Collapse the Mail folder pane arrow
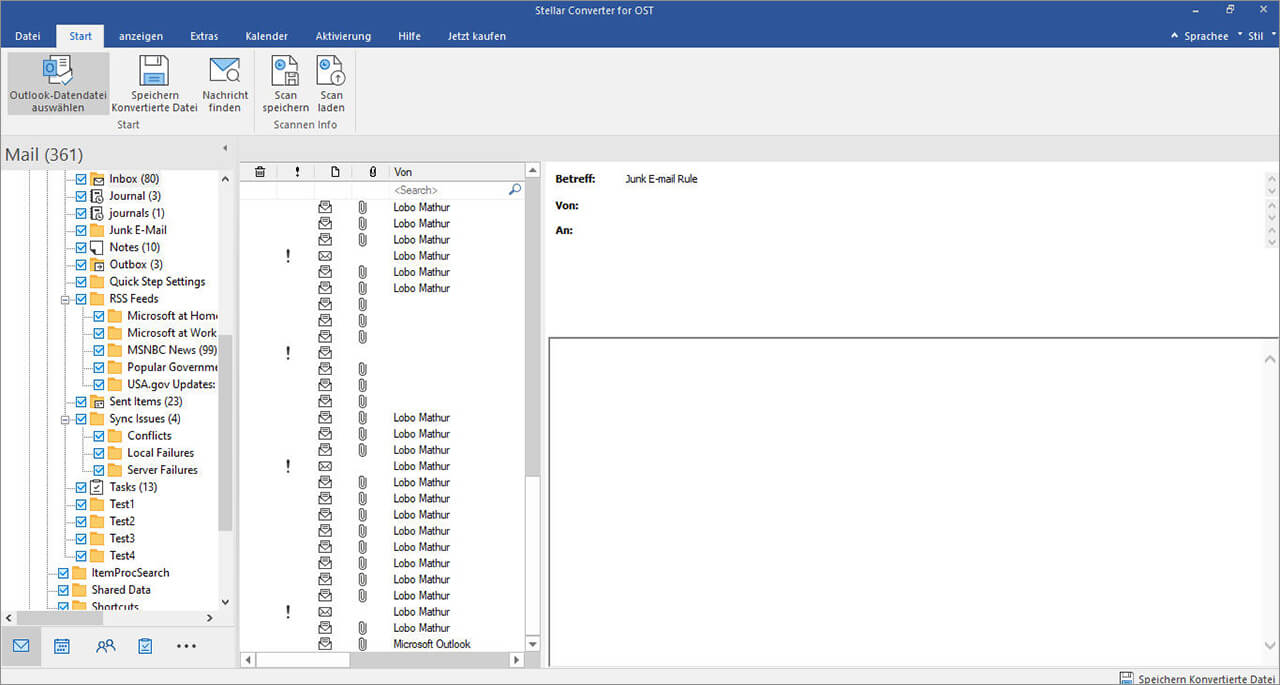The height and width of the screenshot is (685, 1280). point(224,148)
